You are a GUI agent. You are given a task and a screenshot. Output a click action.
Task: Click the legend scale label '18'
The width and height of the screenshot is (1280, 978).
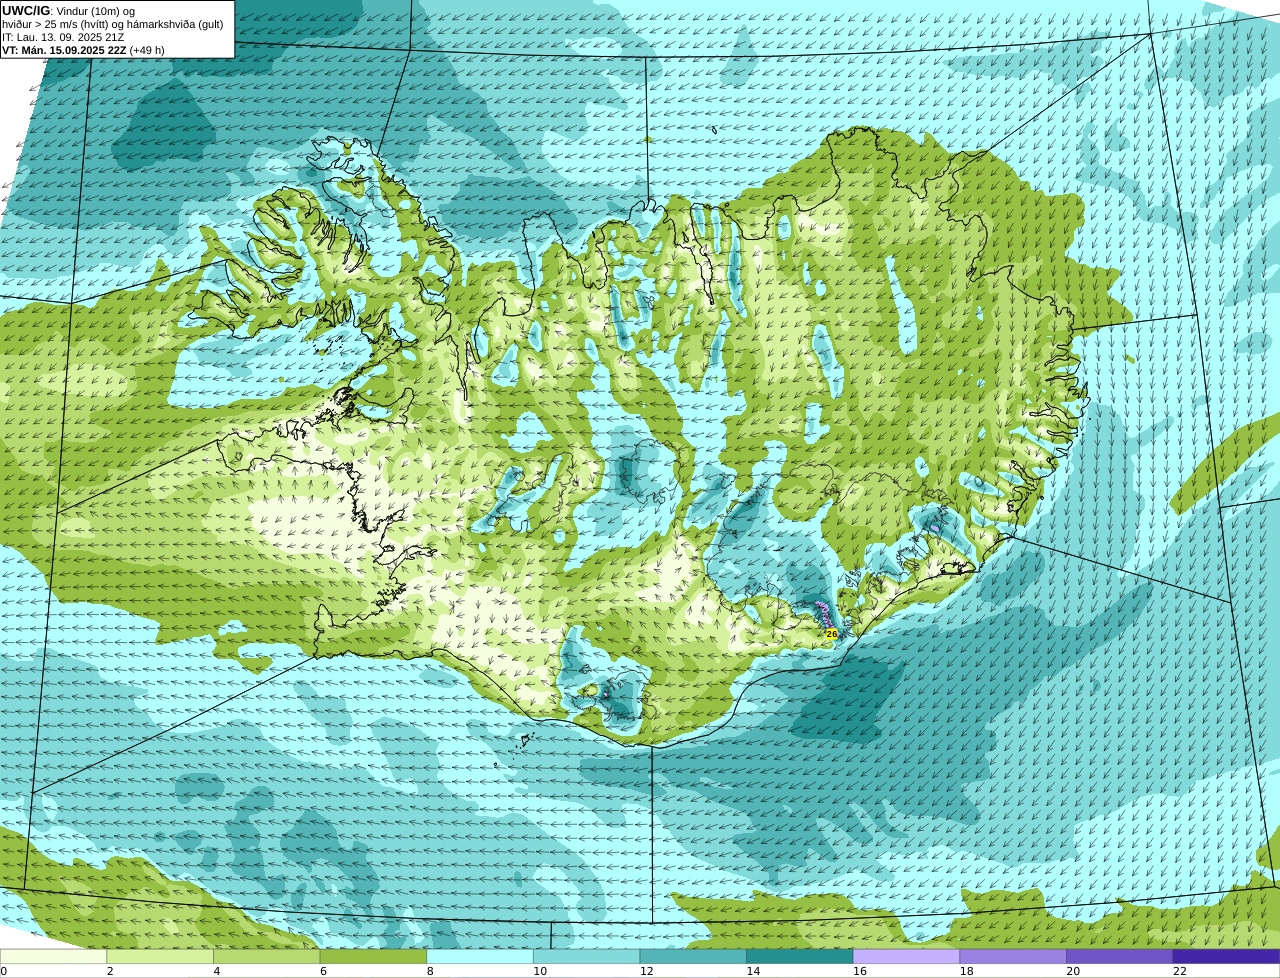pyautogui.click(x=967, y=971)
